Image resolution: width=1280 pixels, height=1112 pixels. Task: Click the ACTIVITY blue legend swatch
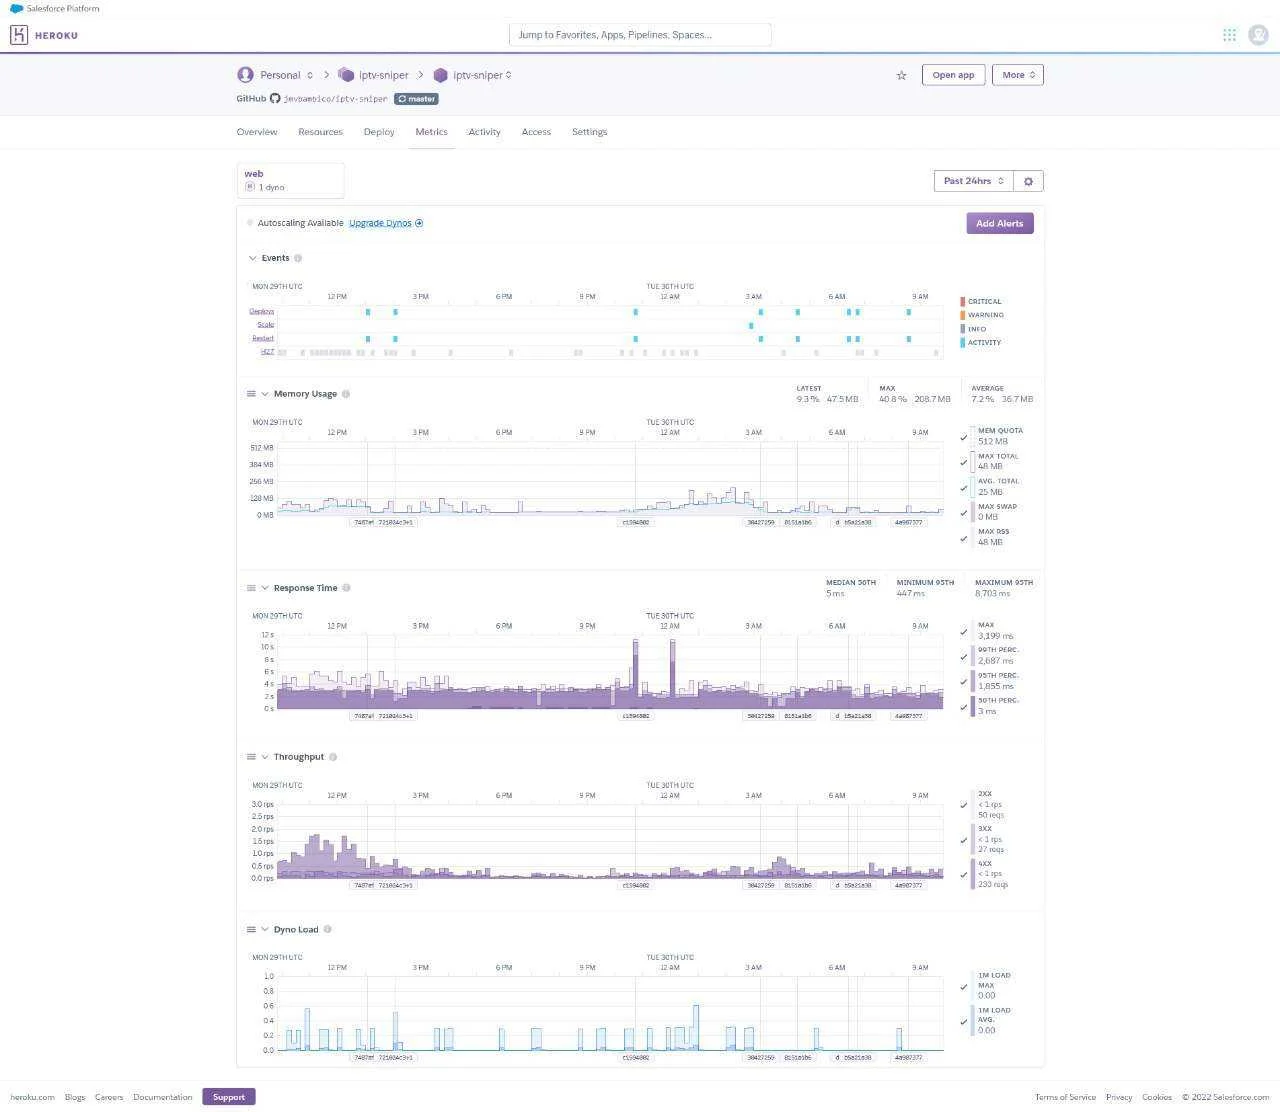pyautogui.click(x=963, y=343)
